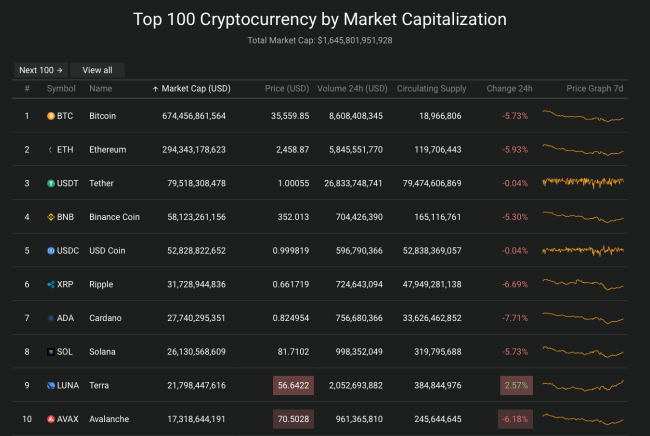This screenshot has width=650, height=436.
Task: Click the Ripple XRP icon
Action: point(51,284)
